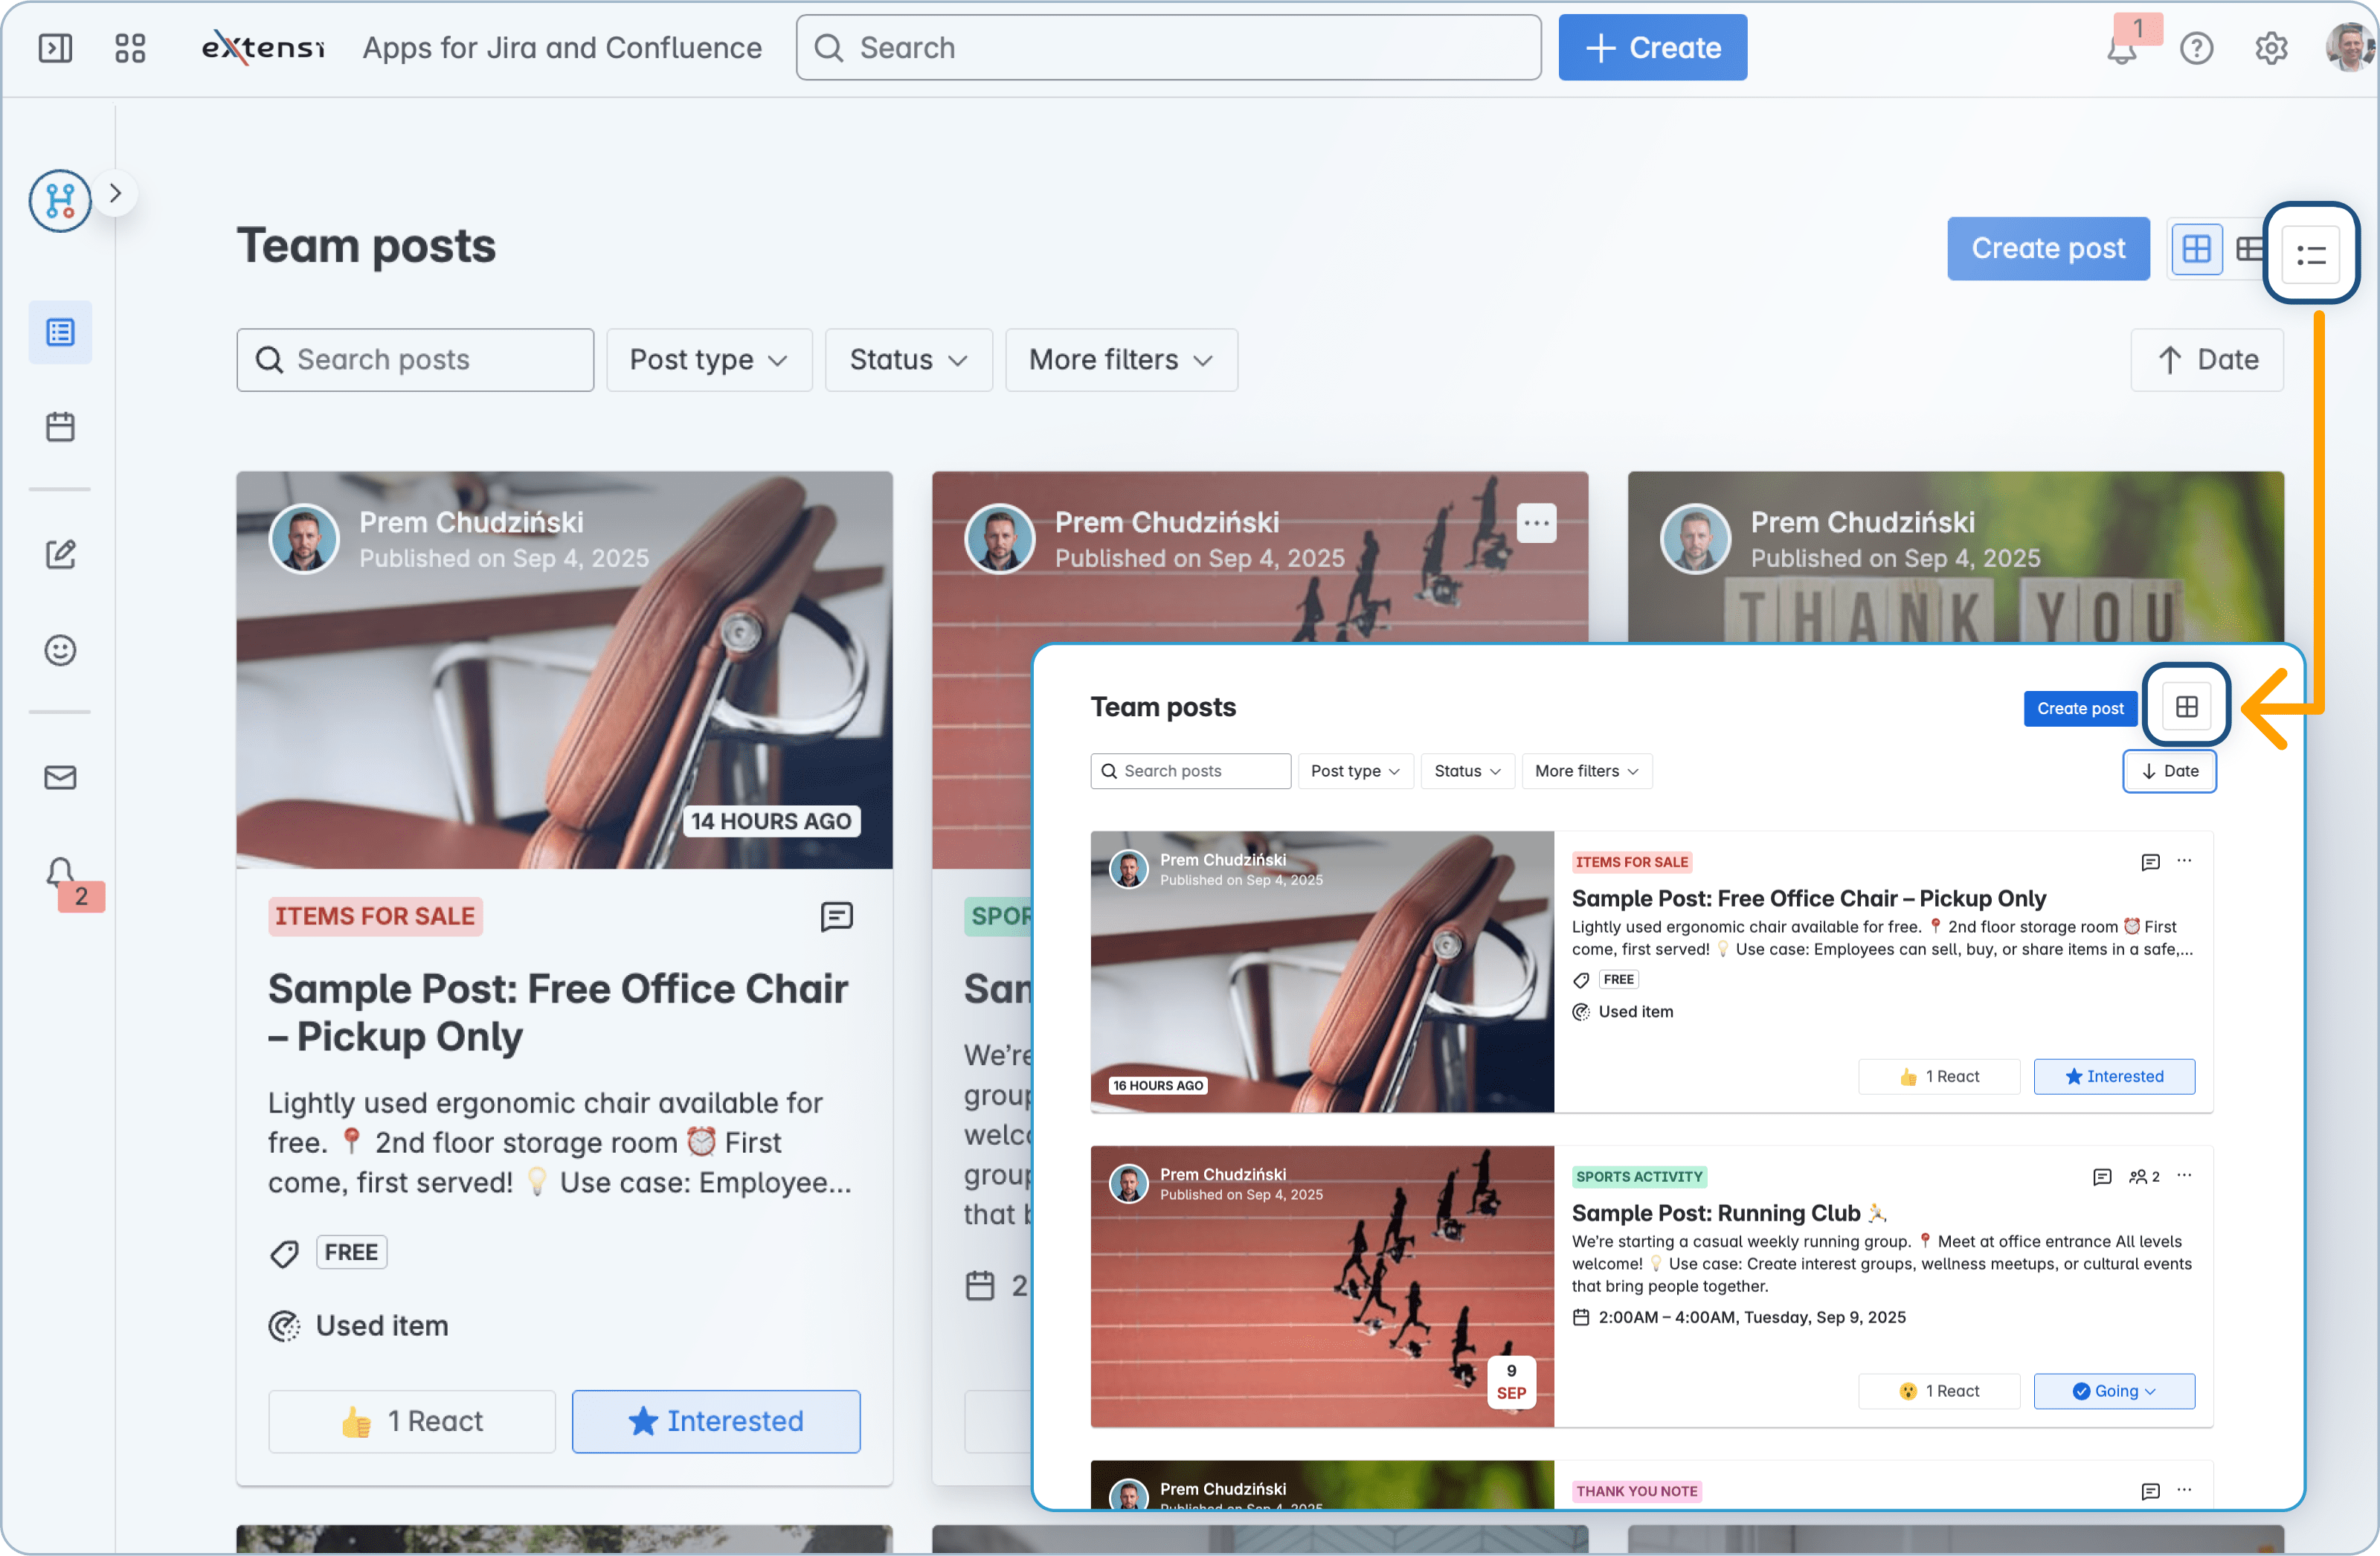Open calendar from left sidebar
This screenshot has height=1556, width=2380.
click(60, 427)
